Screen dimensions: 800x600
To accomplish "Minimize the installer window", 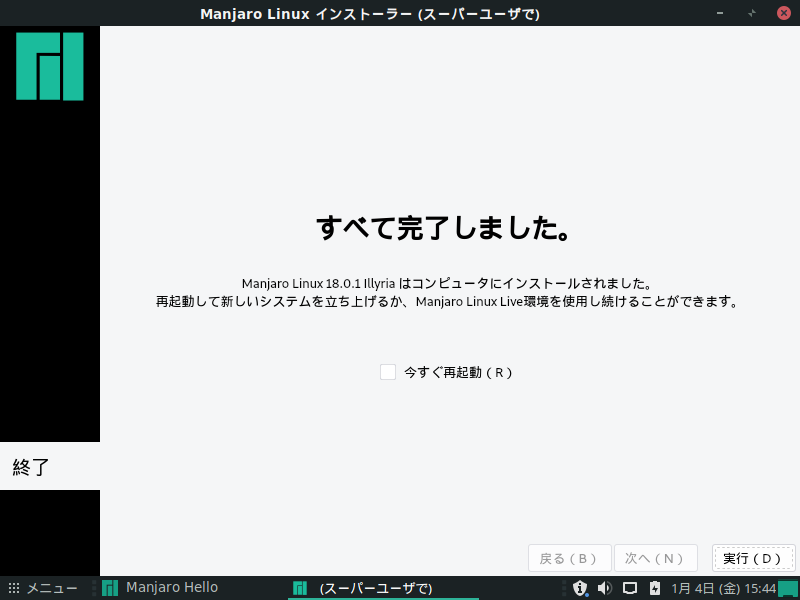I will click(x=720, y=13).
